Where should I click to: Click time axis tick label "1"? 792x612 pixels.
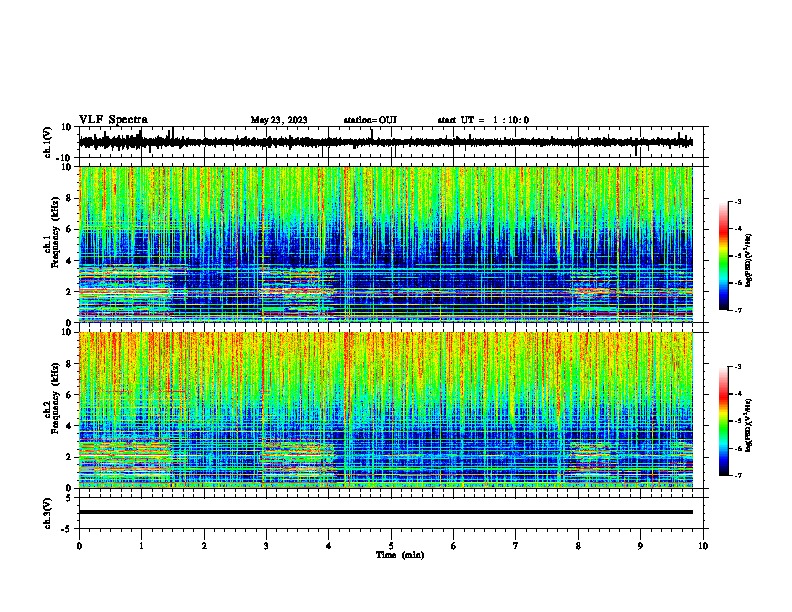click(x=141, y=546)
